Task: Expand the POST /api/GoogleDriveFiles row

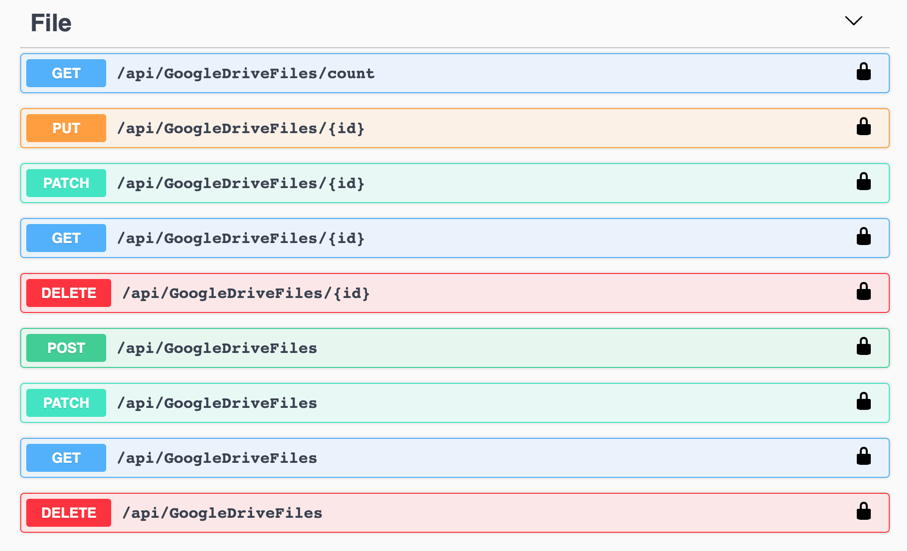Action: (455, 347)
